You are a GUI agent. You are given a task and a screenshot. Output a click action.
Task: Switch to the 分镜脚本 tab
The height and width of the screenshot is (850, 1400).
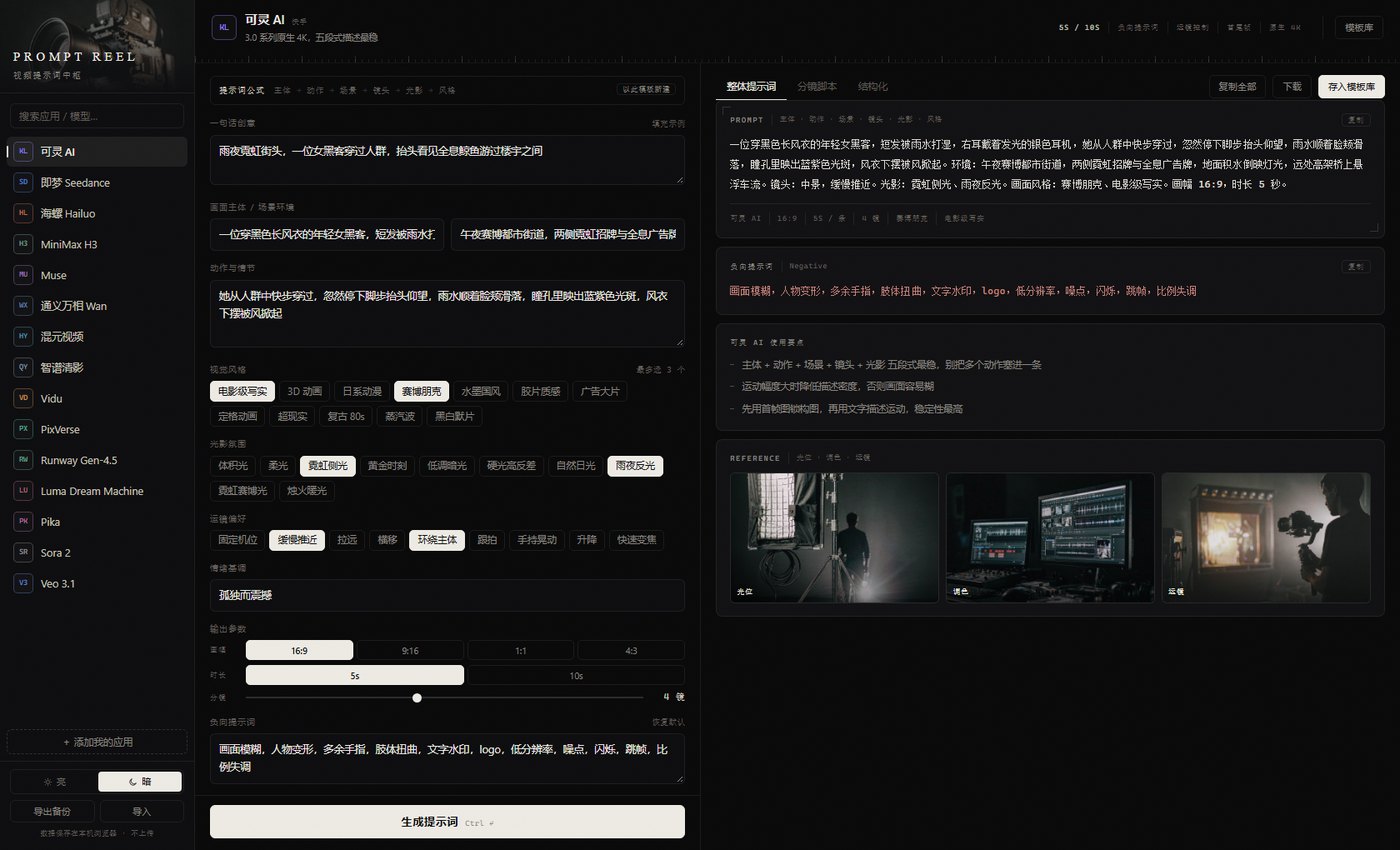[x=817, y=87]
